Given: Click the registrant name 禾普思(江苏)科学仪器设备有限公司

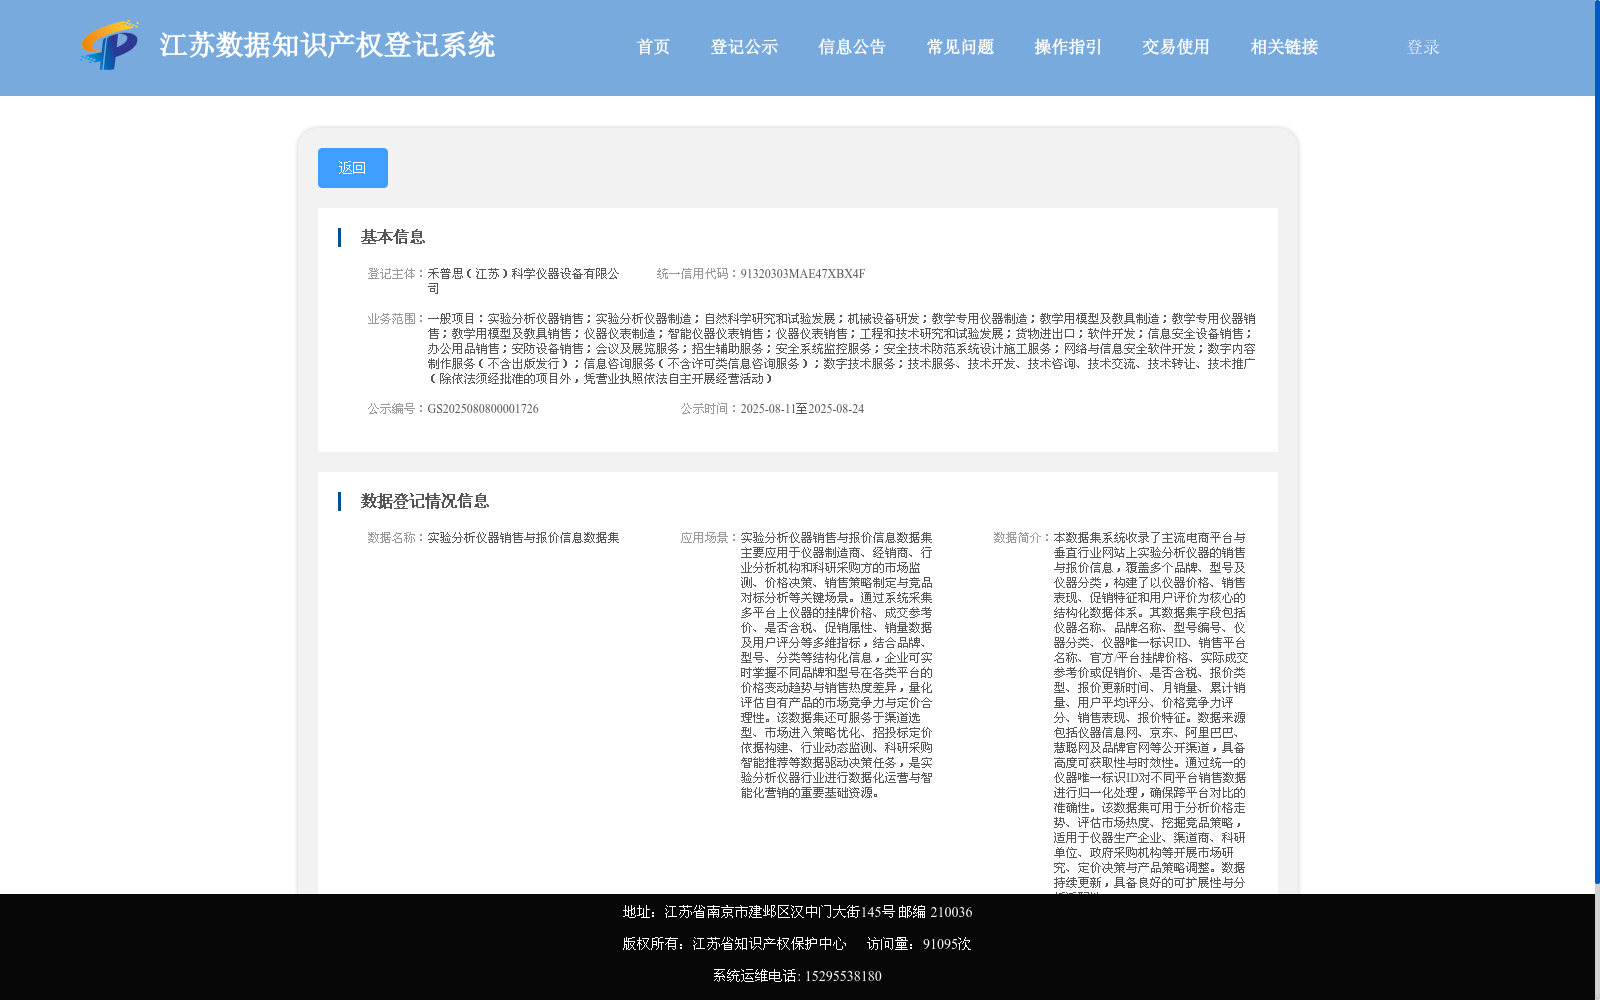Looking at the screenshot, I should (524, 281).
